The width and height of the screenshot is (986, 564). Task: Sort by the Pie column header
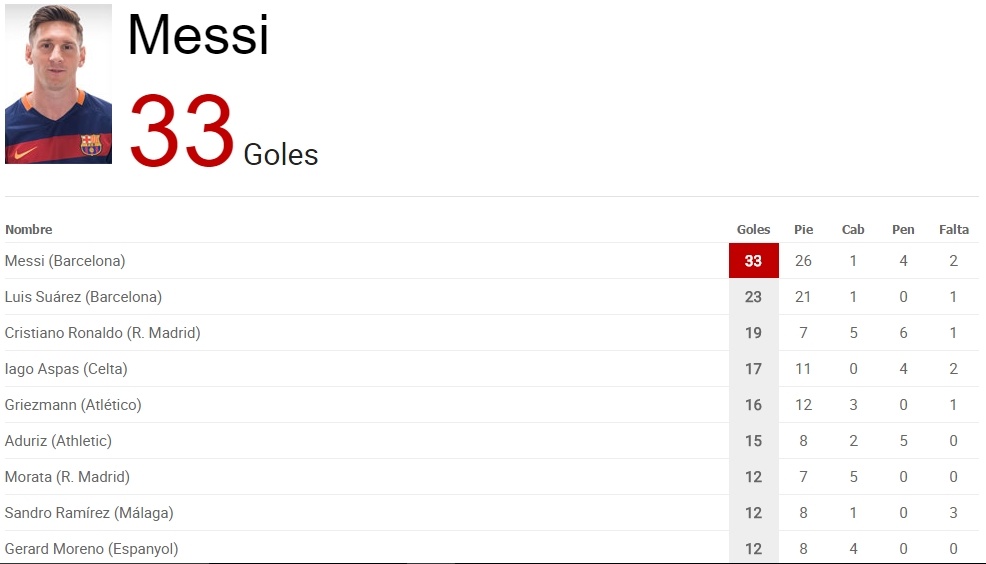pyautogui.click(x=803, y=230)
